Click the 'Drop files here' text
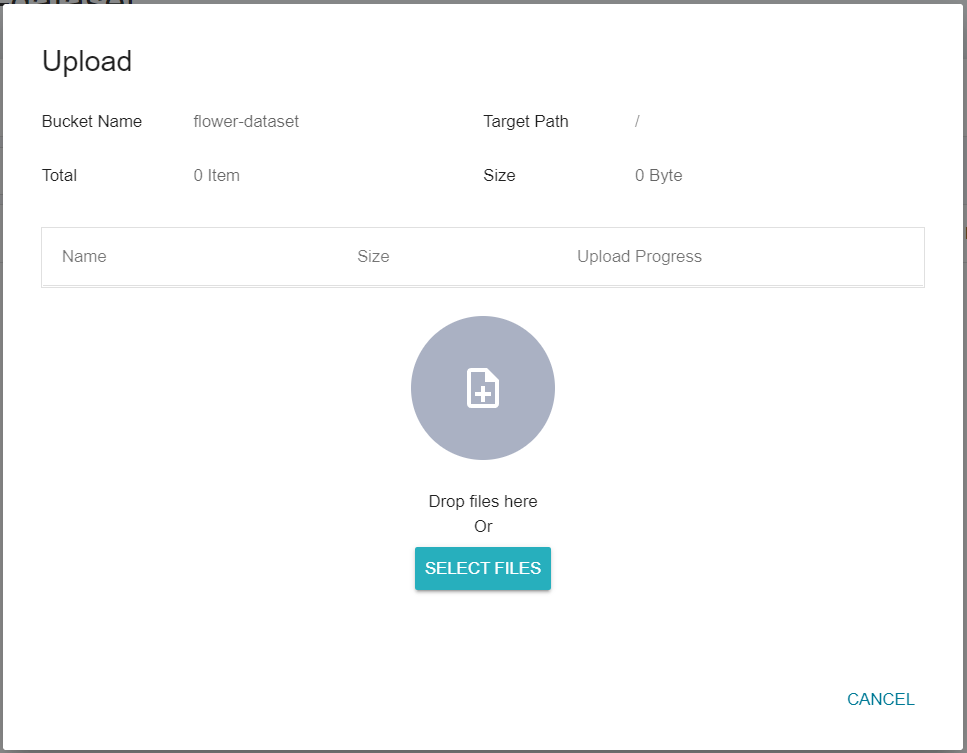This screenshot has height=753, width=967. [x=482, y=501]
